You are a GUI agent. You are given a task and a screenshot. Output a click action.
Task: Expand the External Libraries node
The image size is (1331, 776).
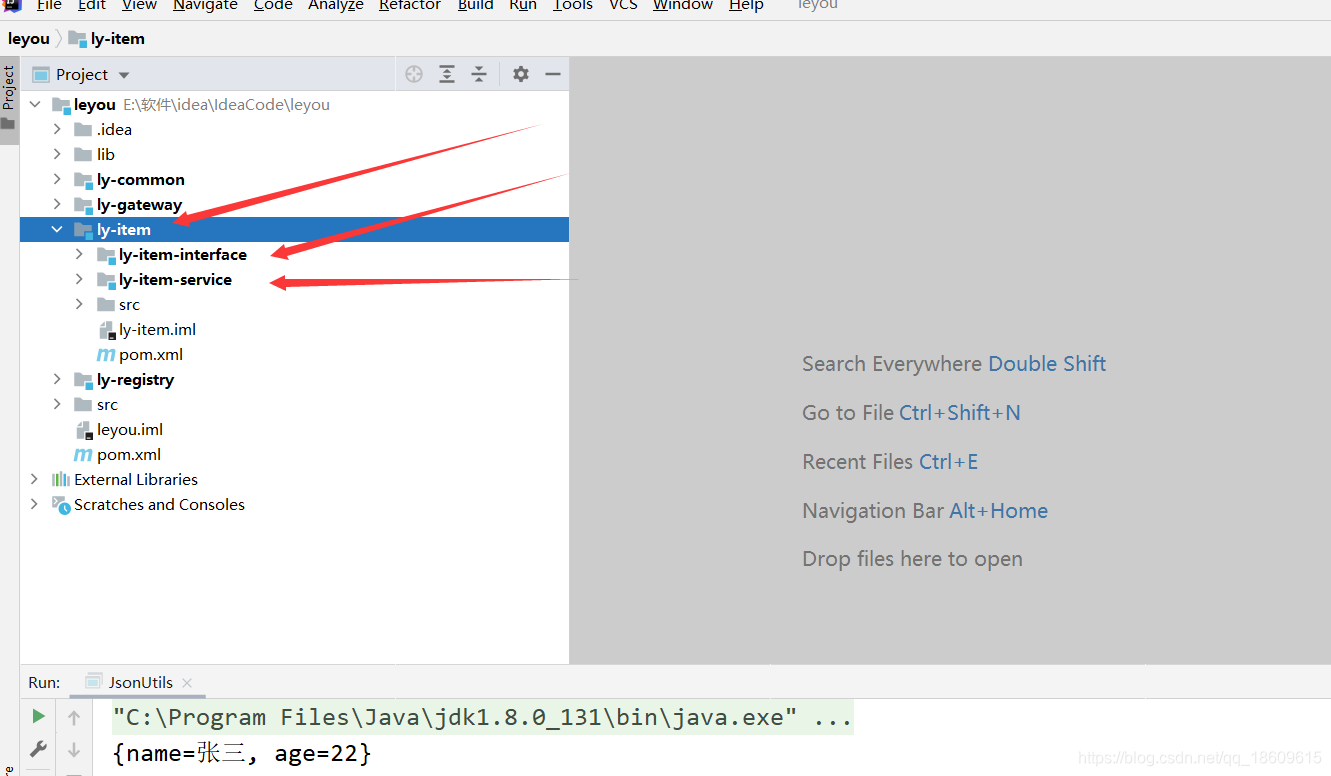click(35, 479)
